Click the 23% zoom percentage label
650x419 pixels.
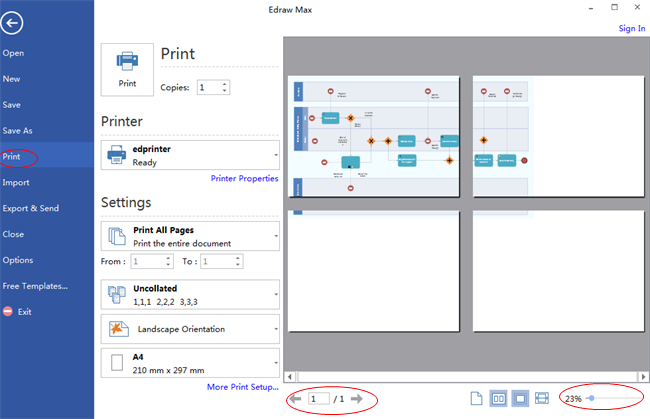point(573,399)
